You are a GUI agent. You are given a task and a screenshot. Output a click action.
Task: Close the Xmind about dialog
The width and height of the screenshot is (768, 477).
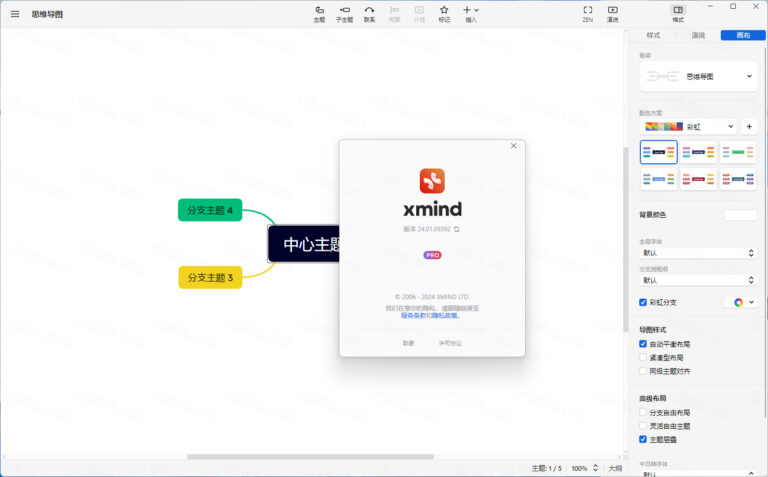tap(513, 145)
